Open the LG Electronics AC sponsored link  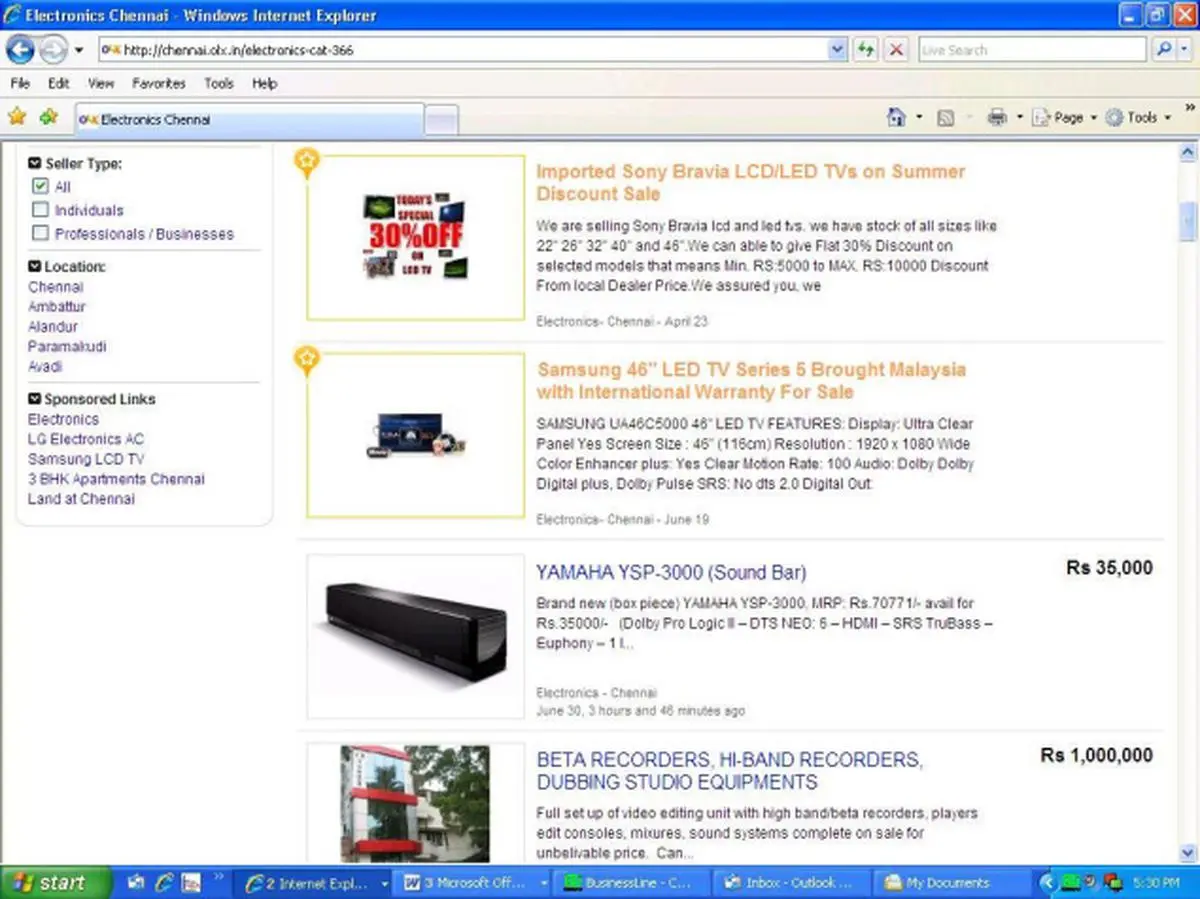point(86,439)
